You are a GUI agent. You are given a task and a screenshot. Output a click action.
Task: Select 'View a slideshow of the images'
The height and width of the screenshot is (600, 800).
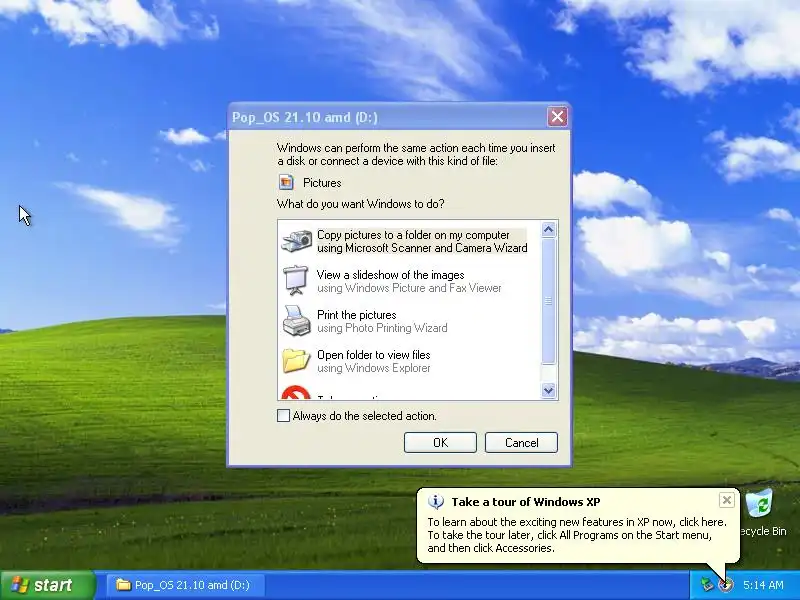pos(390,275)
